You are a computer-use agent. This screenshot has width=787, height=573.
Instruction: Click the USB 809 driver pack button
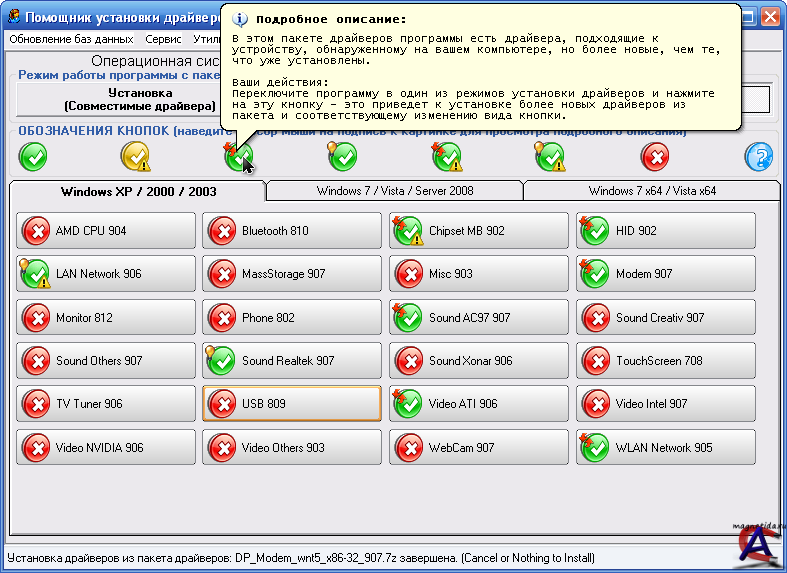point(292,404)
